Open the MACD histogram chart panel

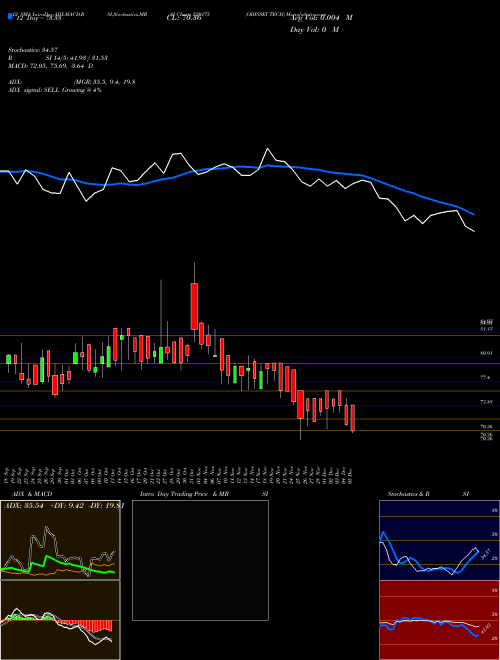click(60, 620)
